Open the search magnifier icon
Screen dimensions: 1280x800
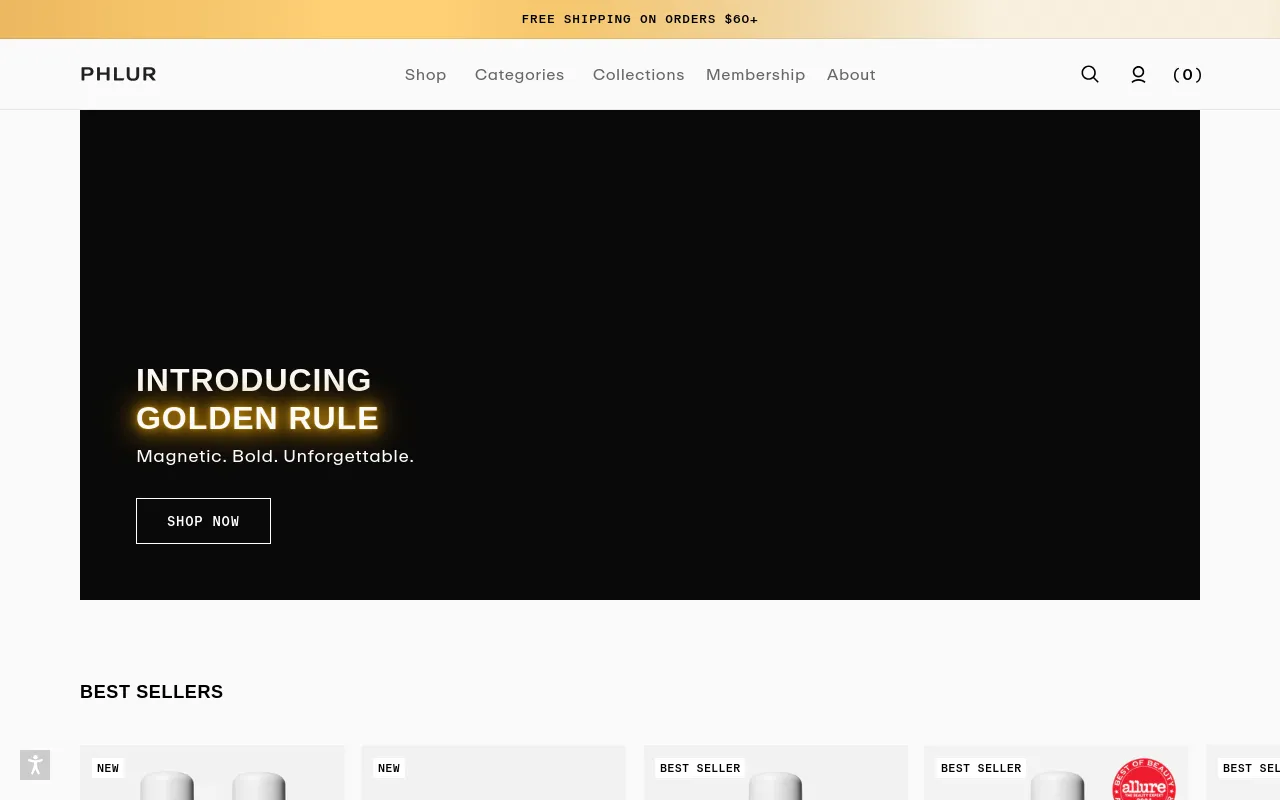1090,74
